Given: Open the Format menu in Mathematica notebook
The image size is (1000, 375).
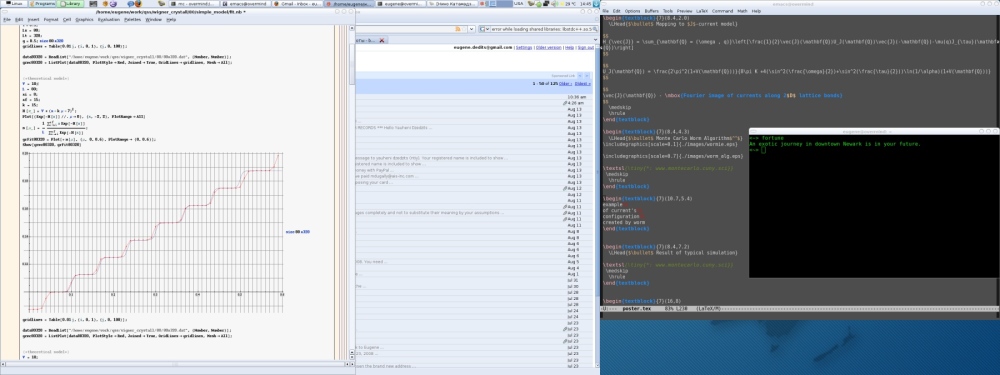Looking at the screenshot, I should 51,20.
